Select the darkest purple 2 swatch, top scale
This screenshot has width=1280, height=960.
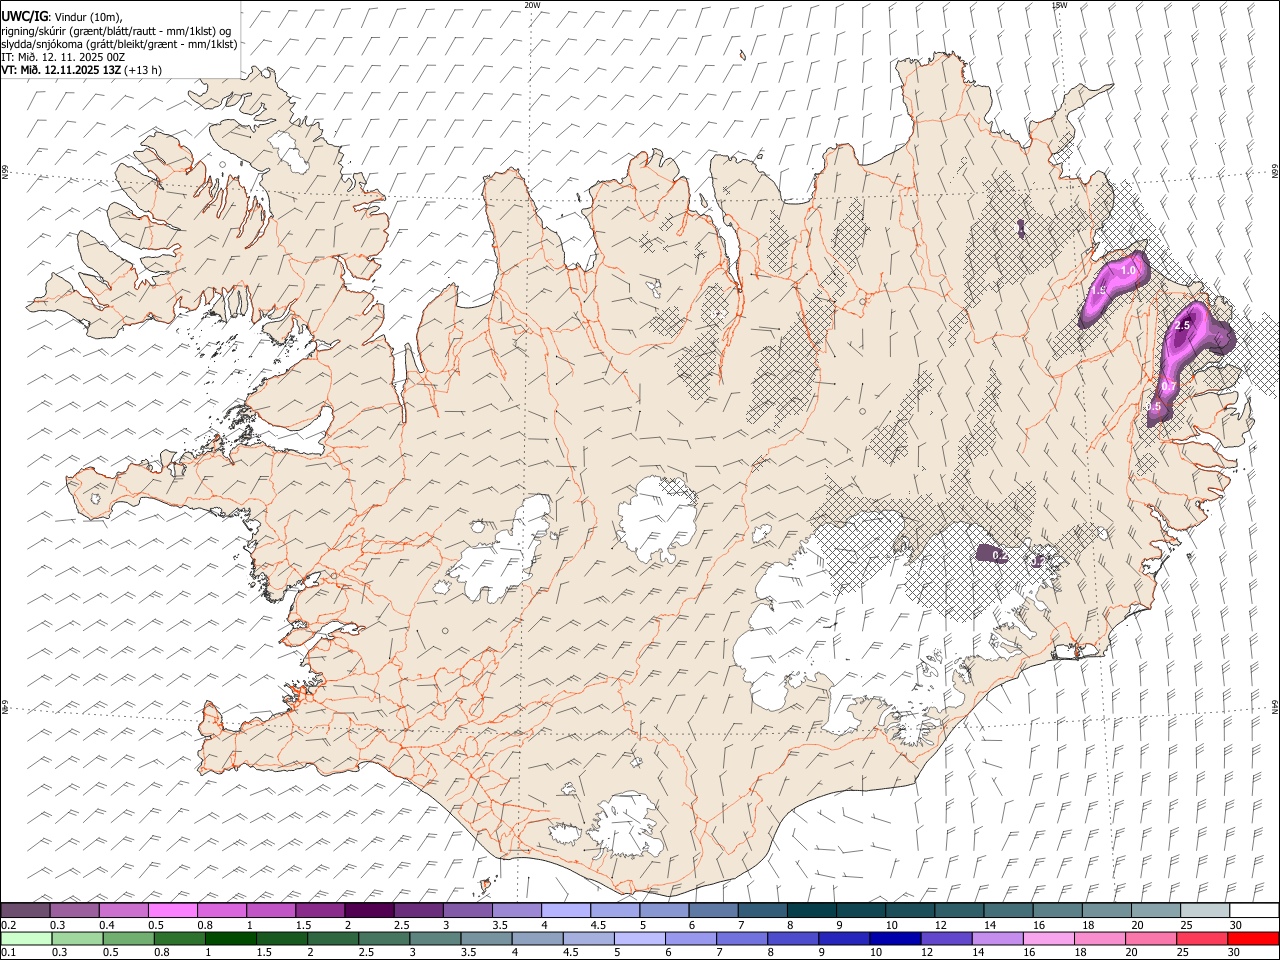tap(369, 911)
